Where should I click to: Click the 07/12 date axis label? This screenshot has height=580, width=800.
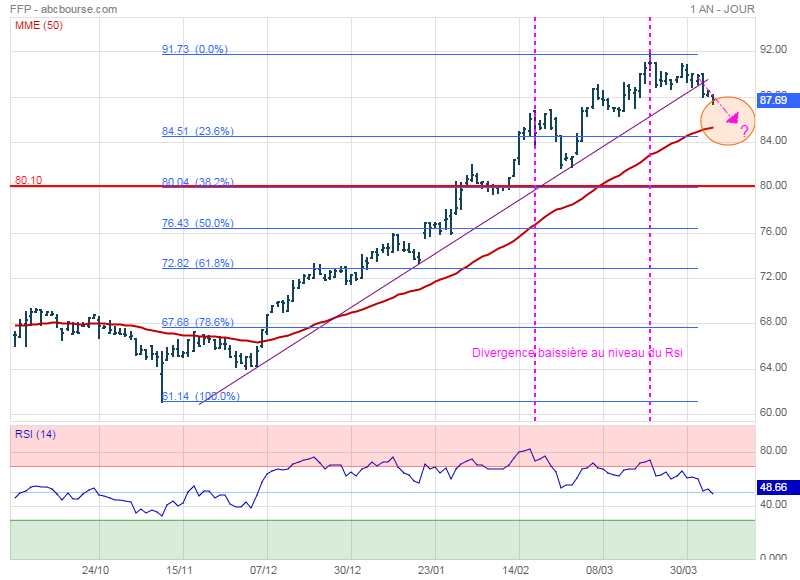click(x=263, y=570)
